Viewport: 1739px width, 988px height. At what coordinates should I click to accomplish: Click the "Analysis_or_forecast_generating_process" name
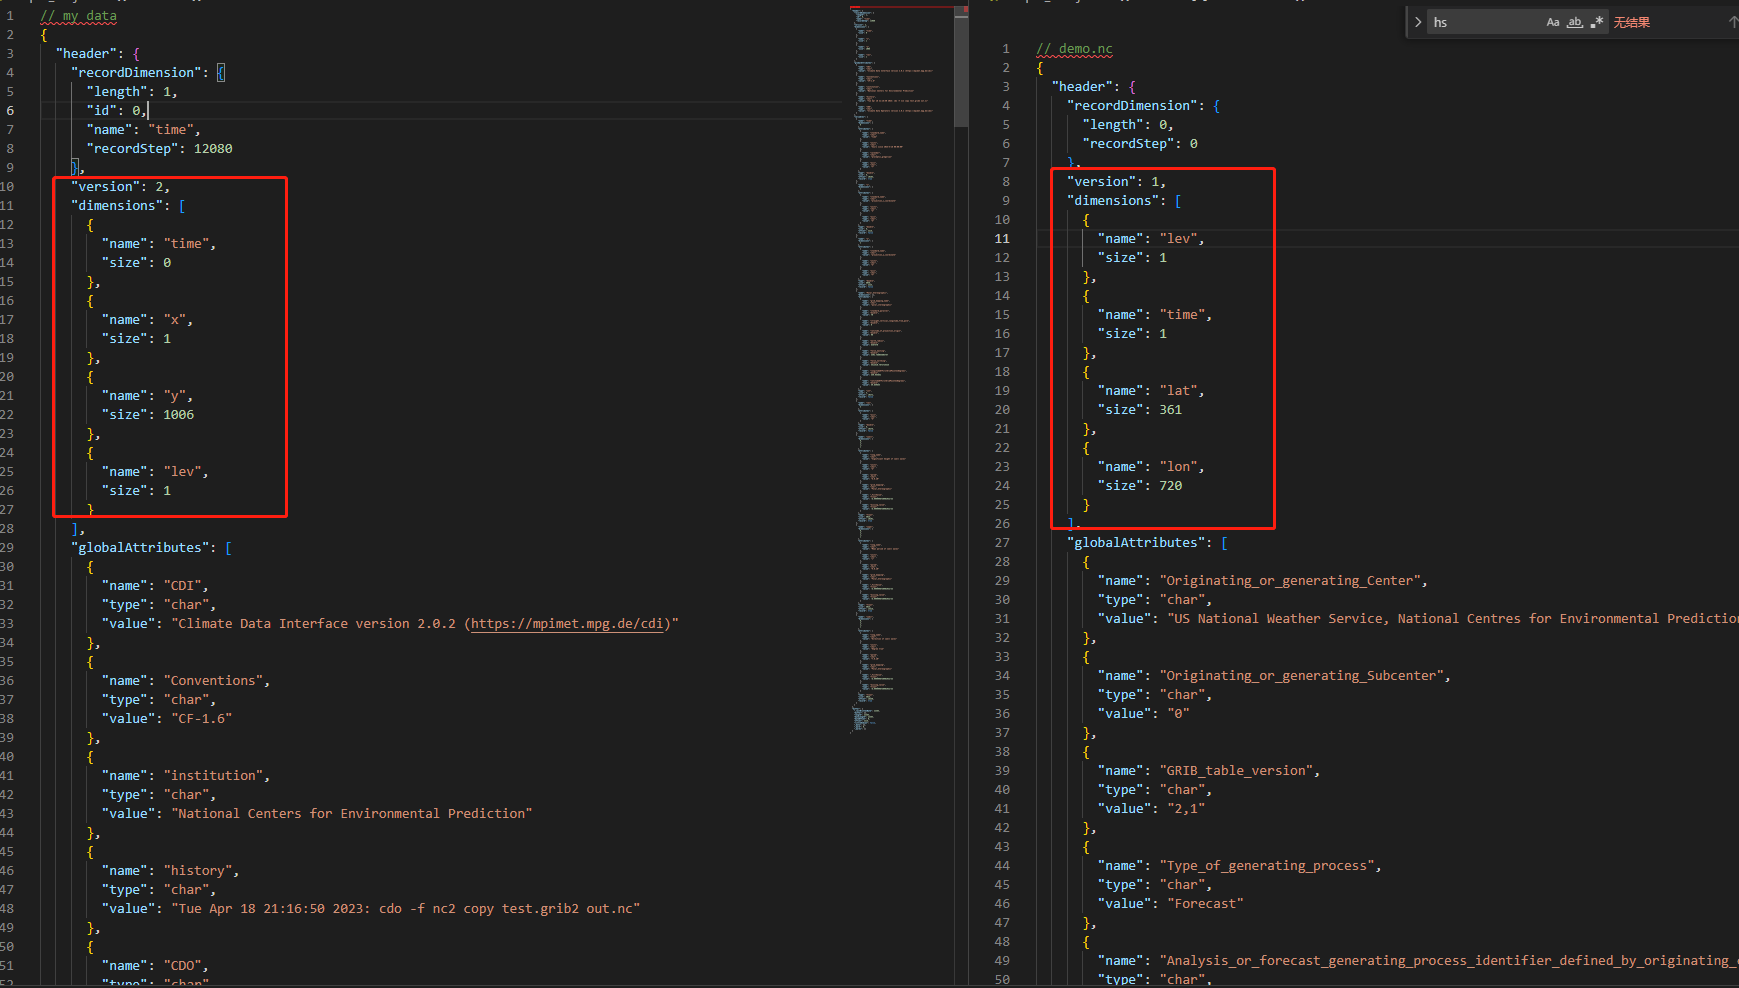coord(1449,961)
